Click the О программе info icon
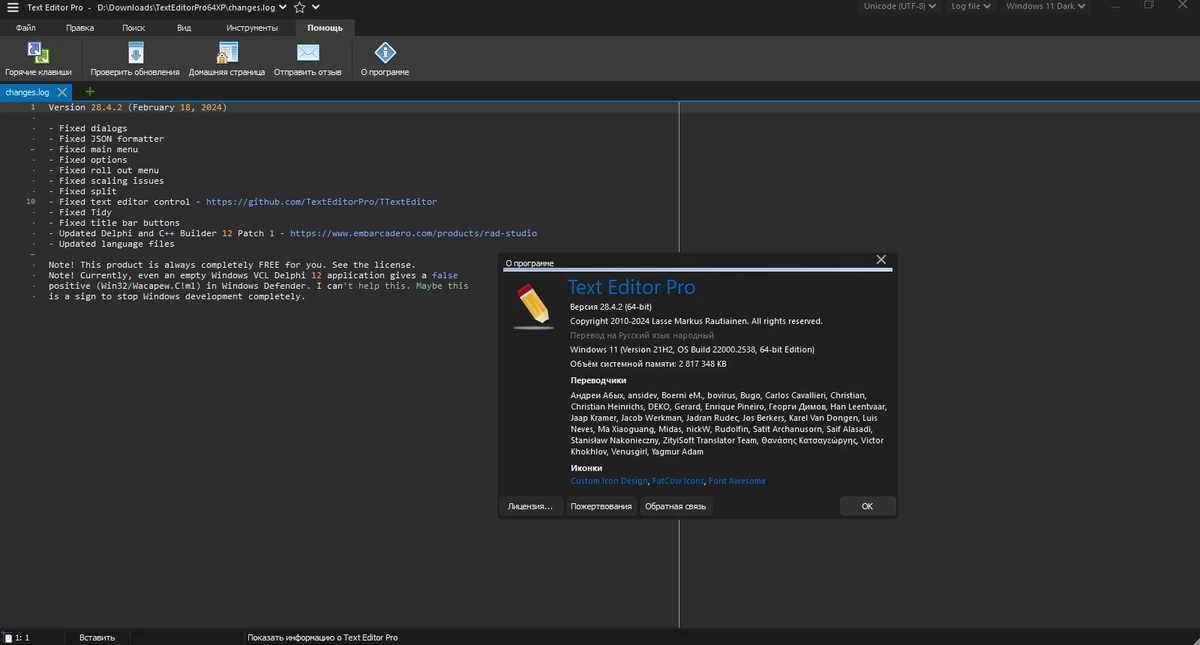 (x=385, y=52)
